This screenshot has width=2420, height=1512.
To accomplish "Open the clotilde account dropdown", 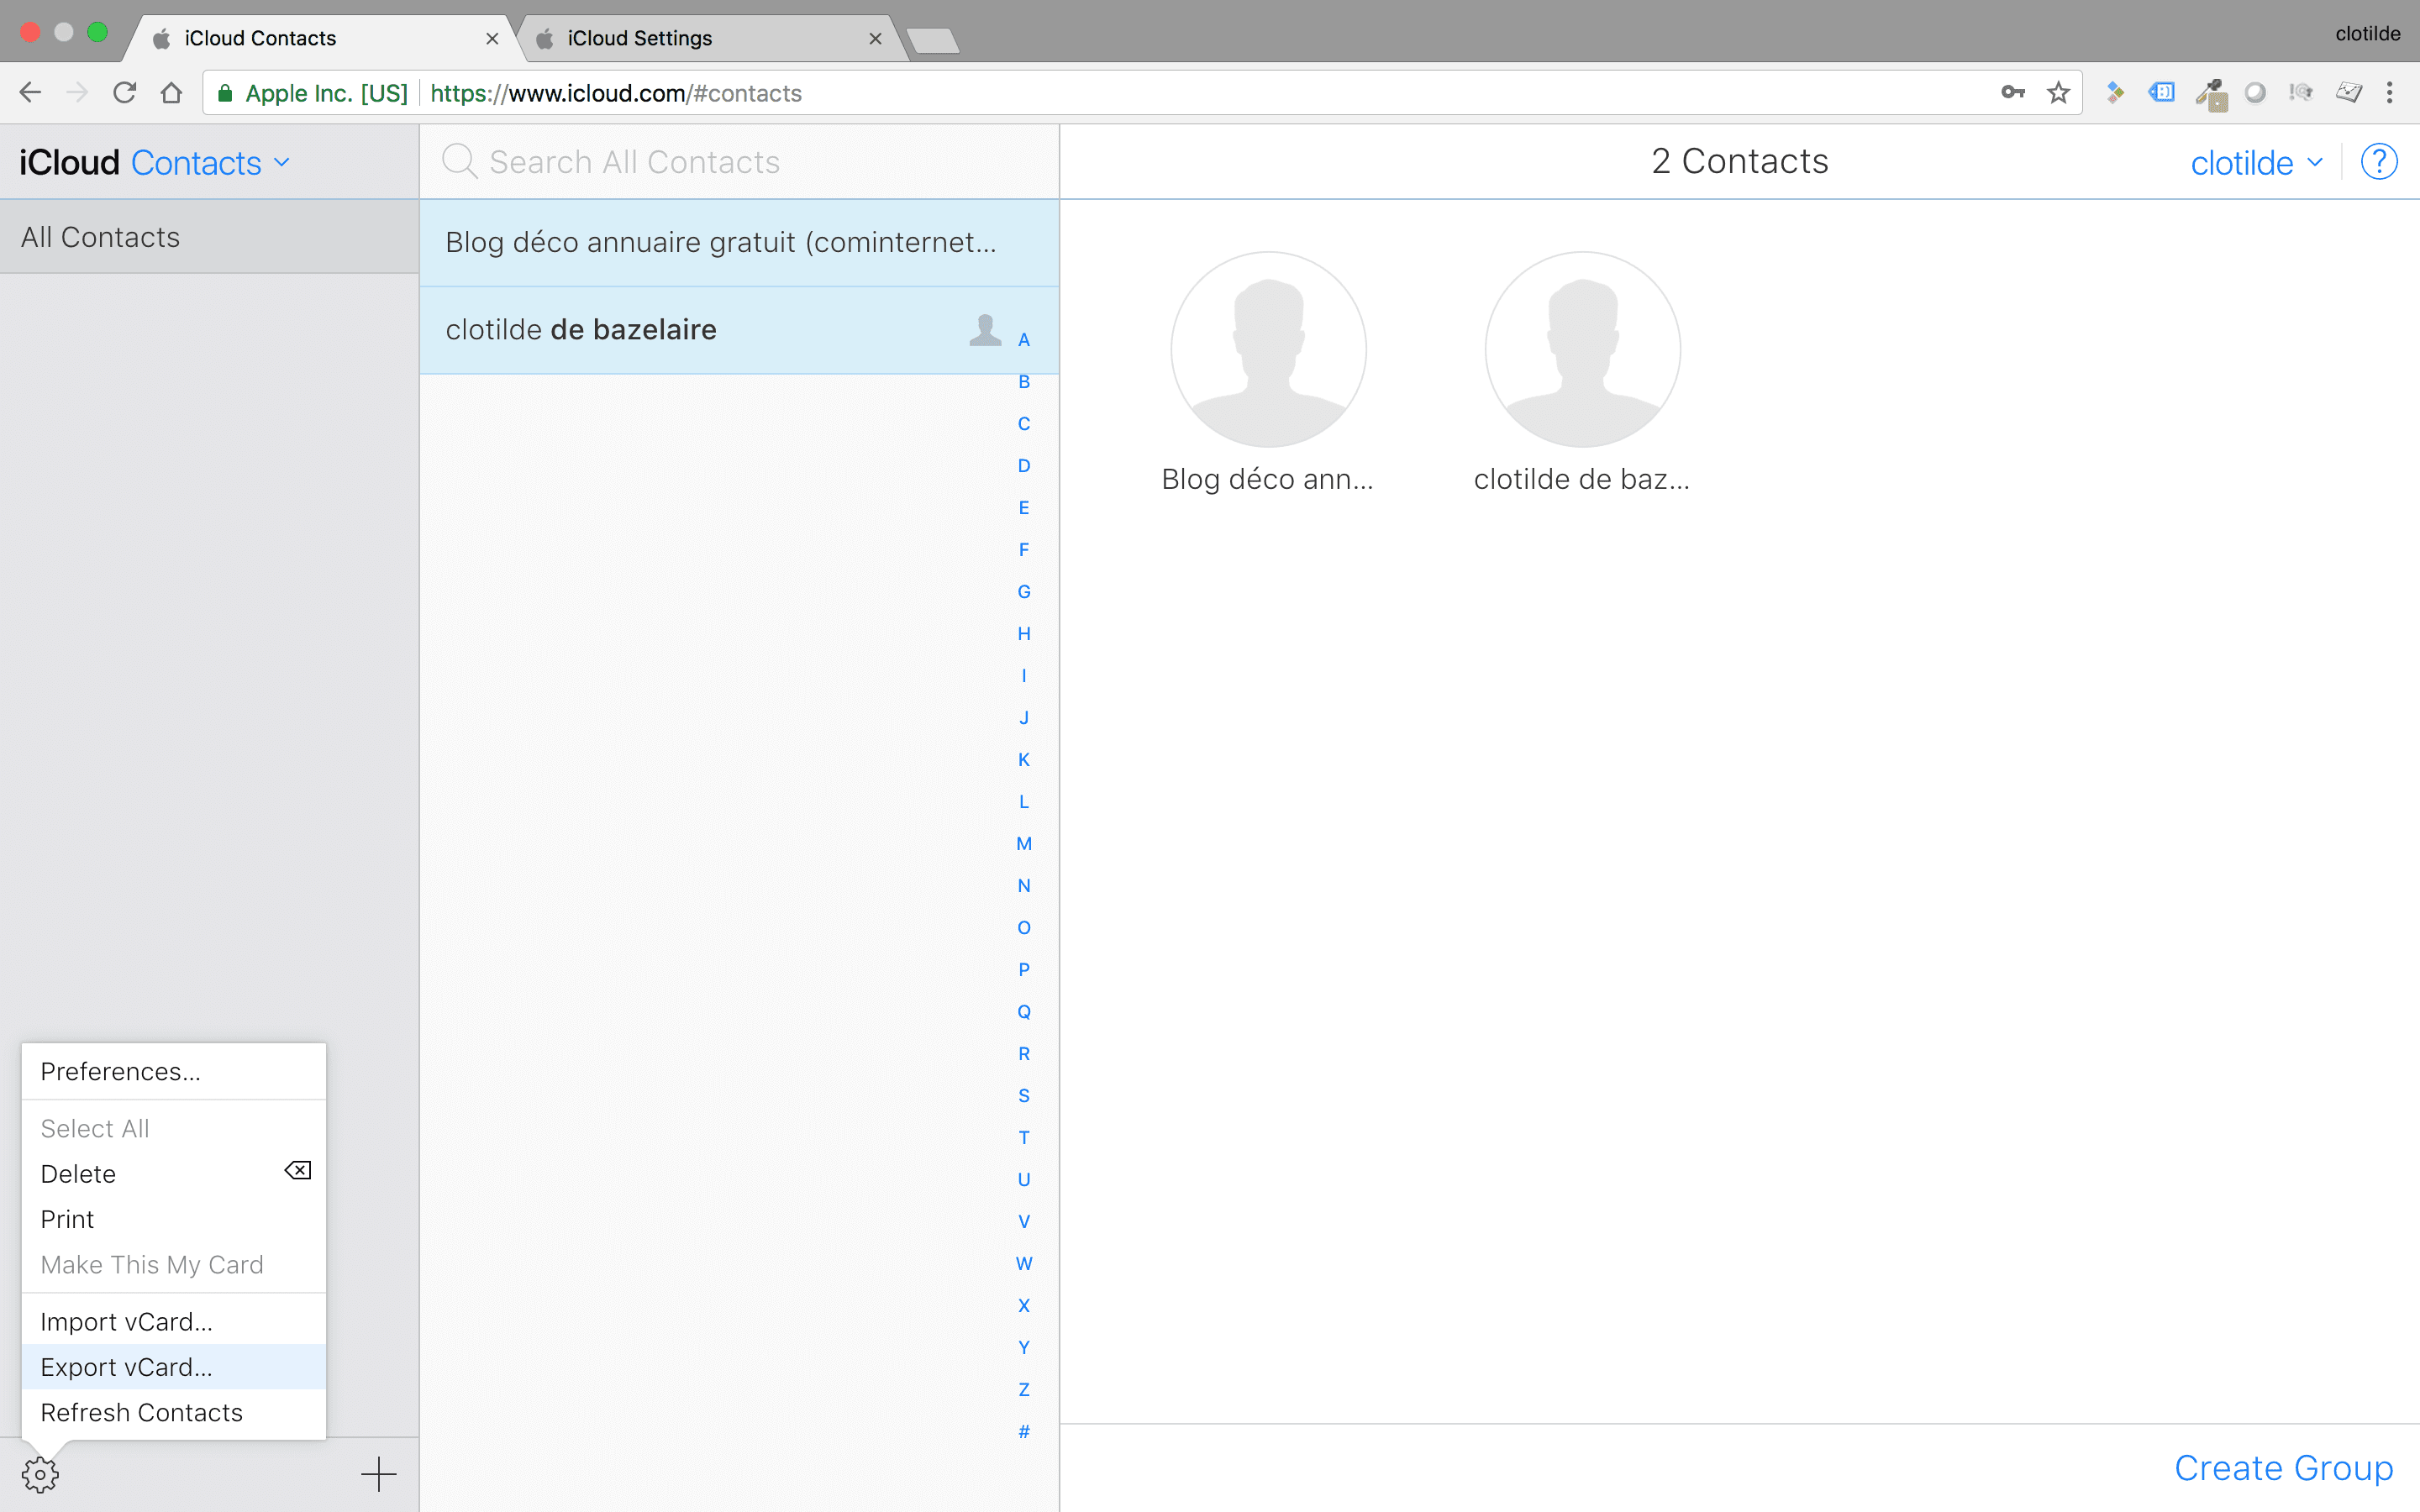I will (x=2255, y=163).
